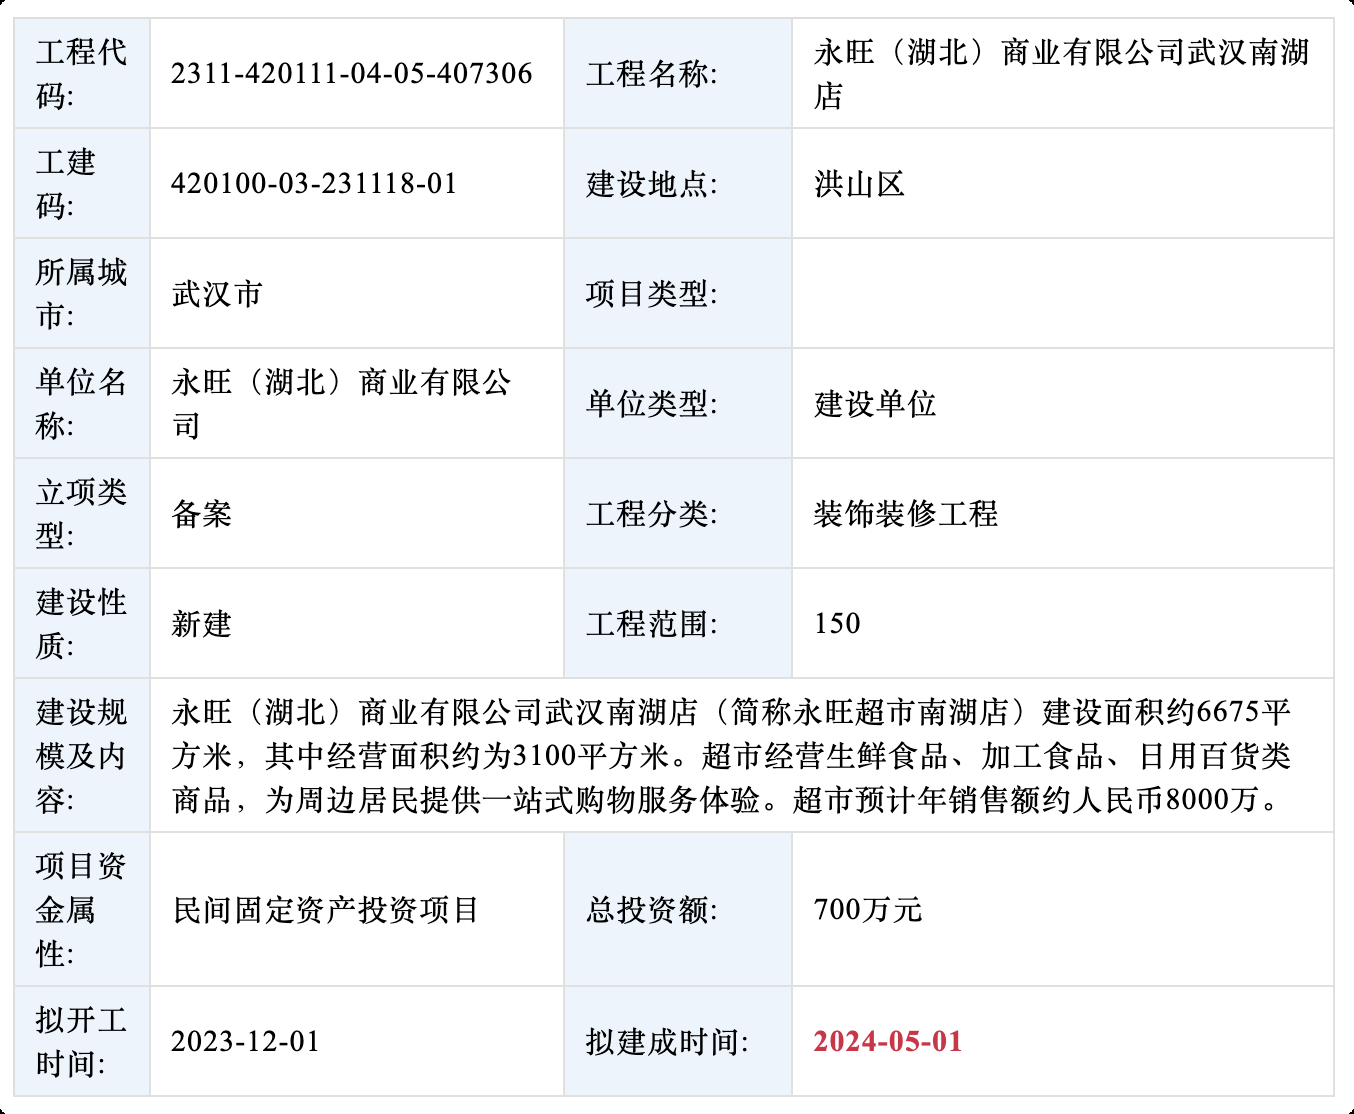Viewport: 1354px width, 1114px height.
Task: Select the 工程名称 label
Action: click(651, 74)
